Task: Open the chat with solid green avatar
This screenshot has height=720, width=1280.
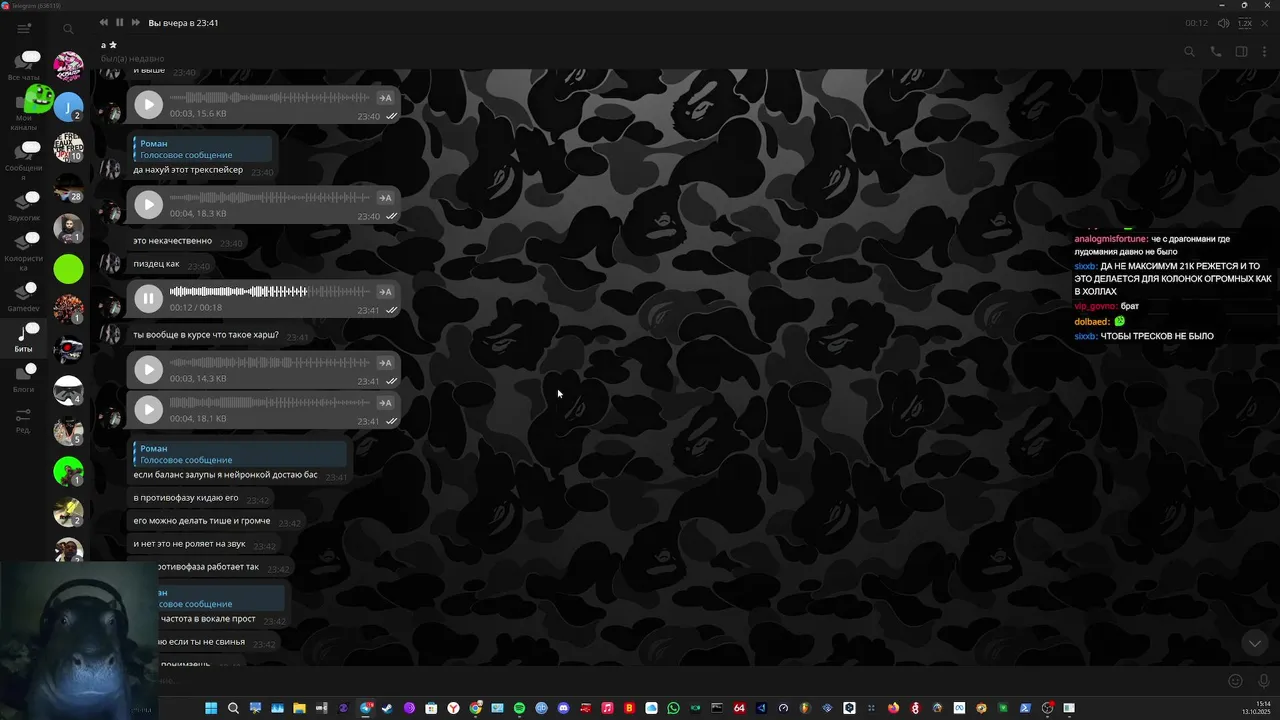Action: click(68, 269)
